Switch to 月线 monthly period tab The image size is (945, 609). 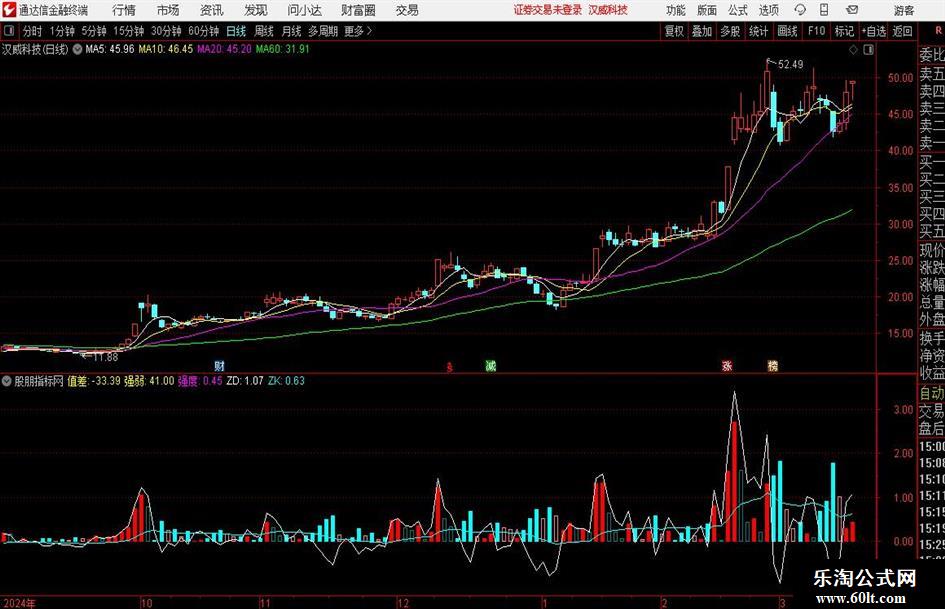click(292, 31)
